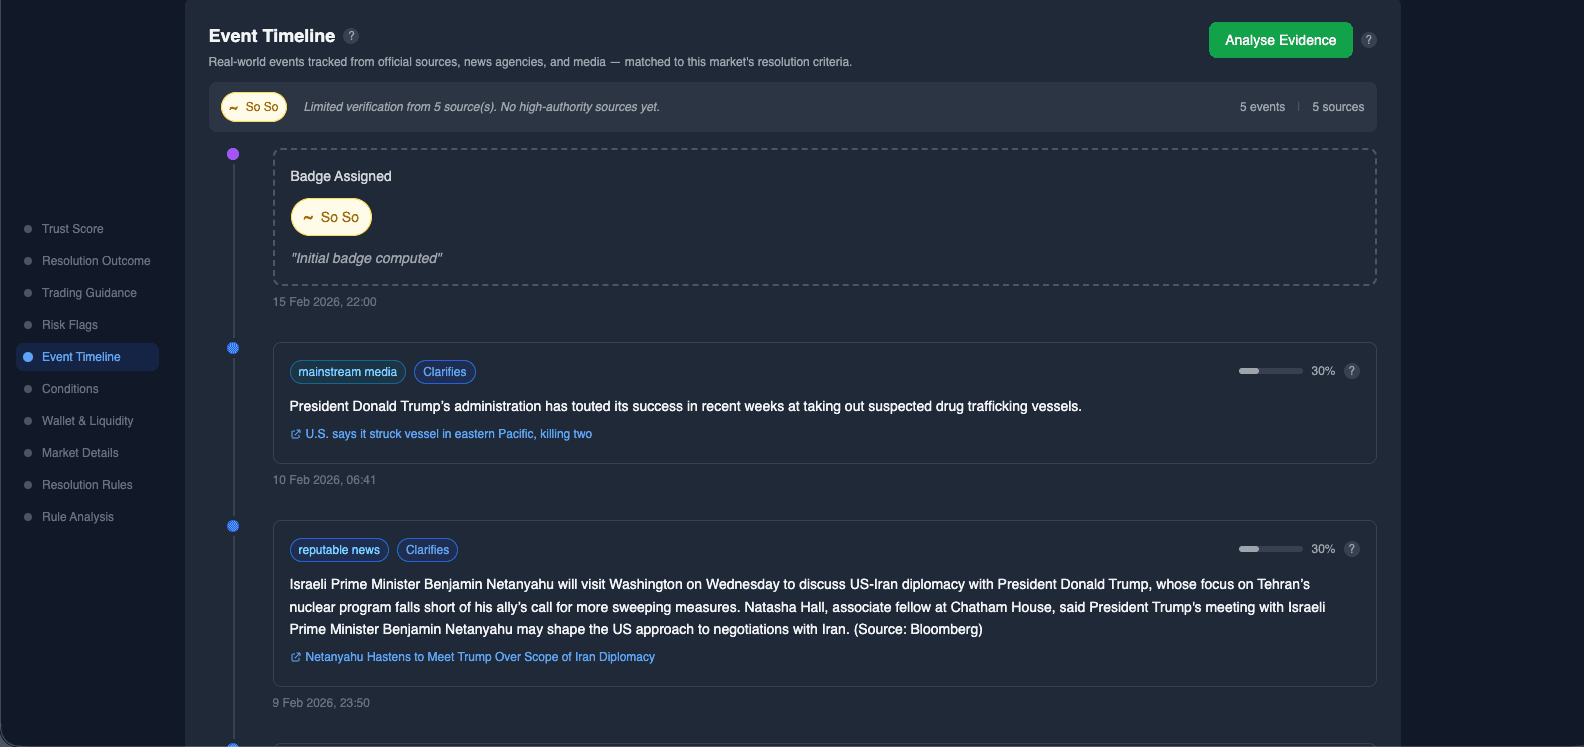This screenshot has height=747, width=1584.
Task: Open the U.S. vessel strike article link
Action: point(448,433)
